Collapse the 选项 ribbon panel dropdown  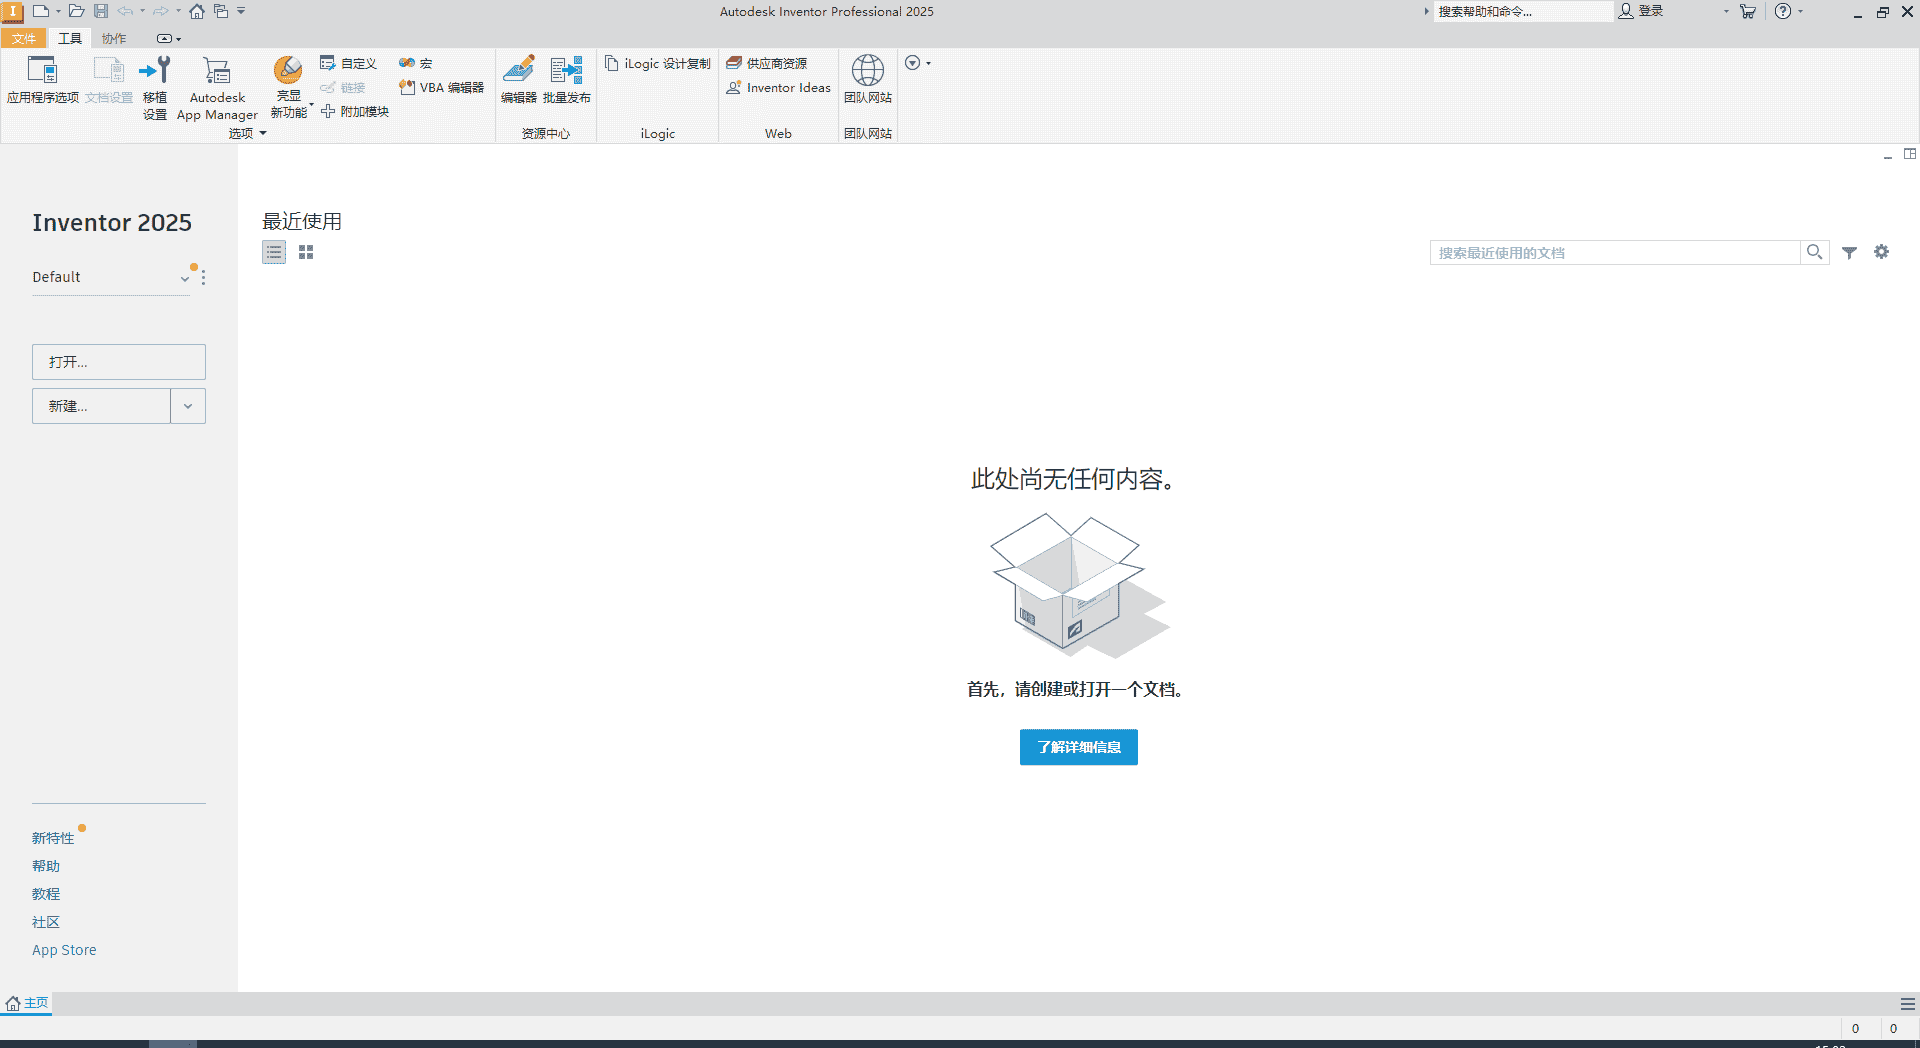point(263,133)
